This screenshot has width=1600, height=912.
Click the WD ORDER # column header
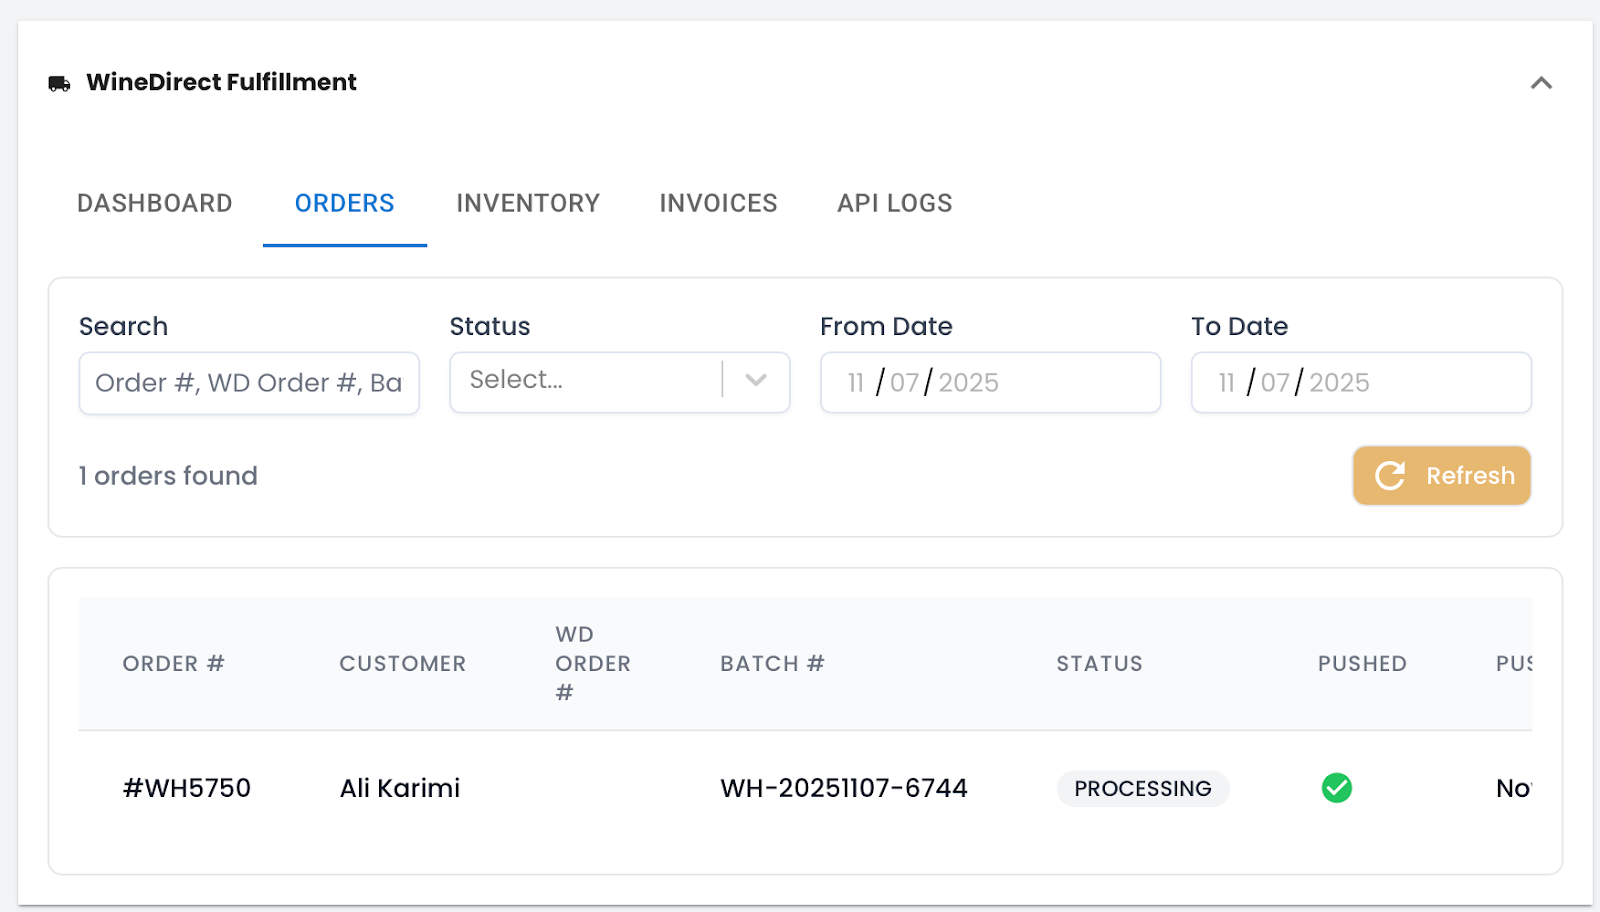(593, 664)
